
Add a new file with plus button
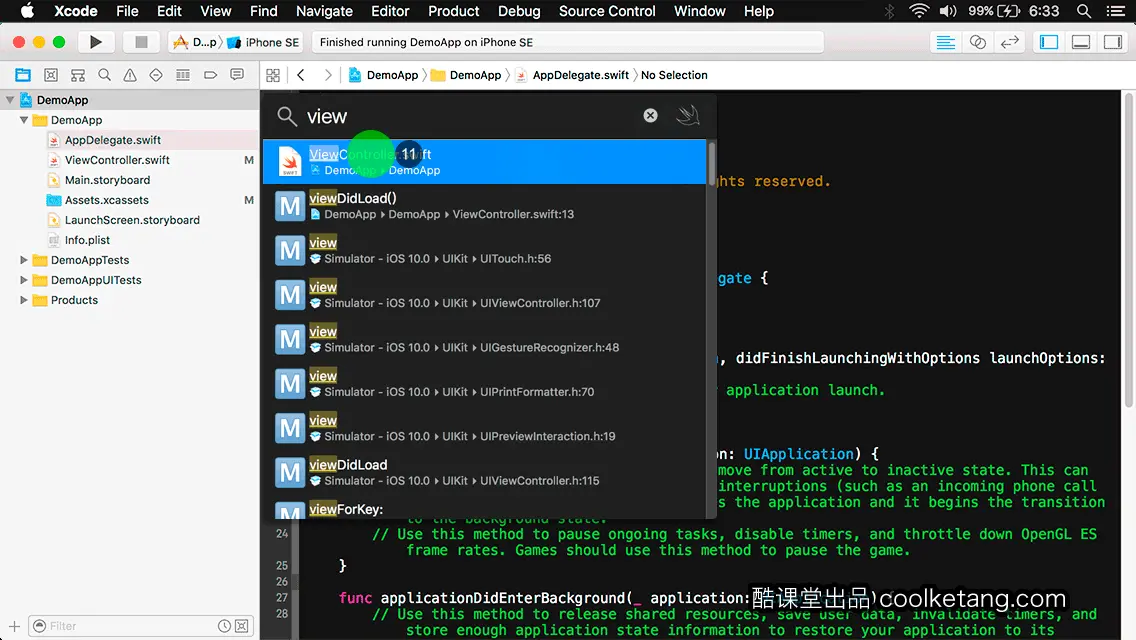click(x=14, y=626)
